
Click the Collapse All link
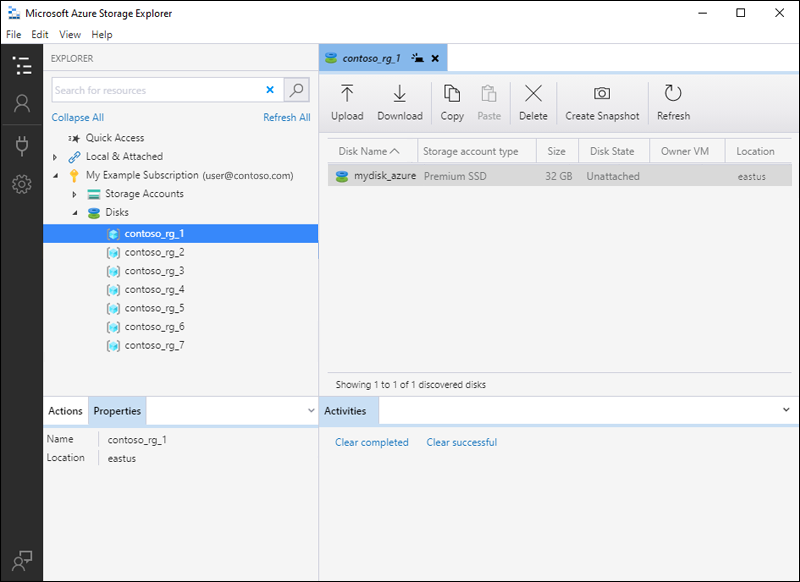[x=78, y=117]
